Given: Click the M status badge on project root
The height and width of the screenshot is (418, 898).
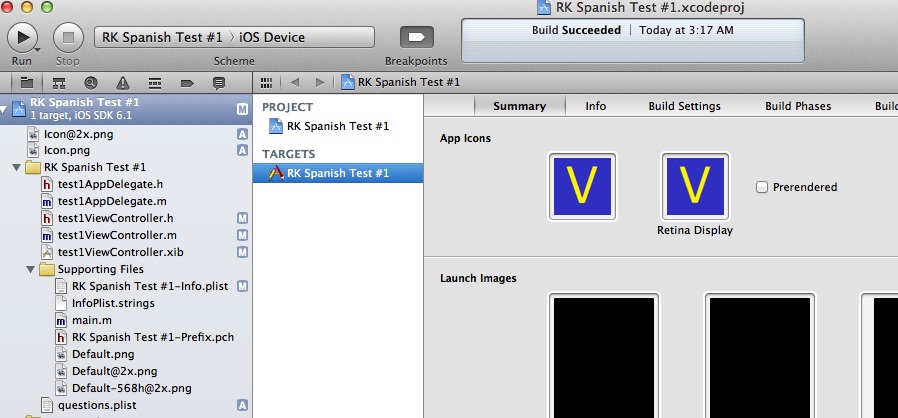Looking at the screenshot, I should [242, 109].
